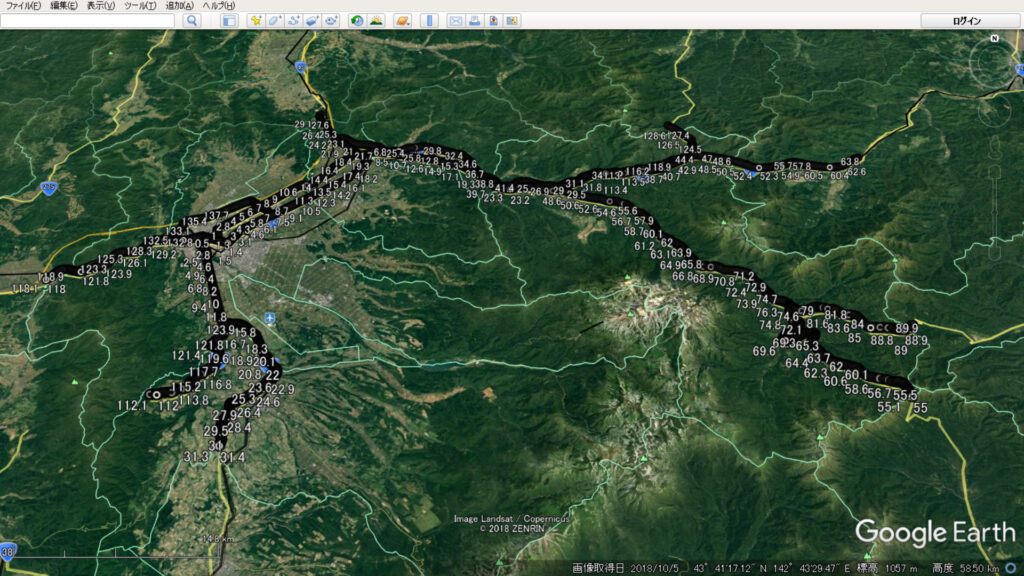The width and height of the screenshot is (1024, 576).
Task: Click the ログイン button
Action: point(967,21)
